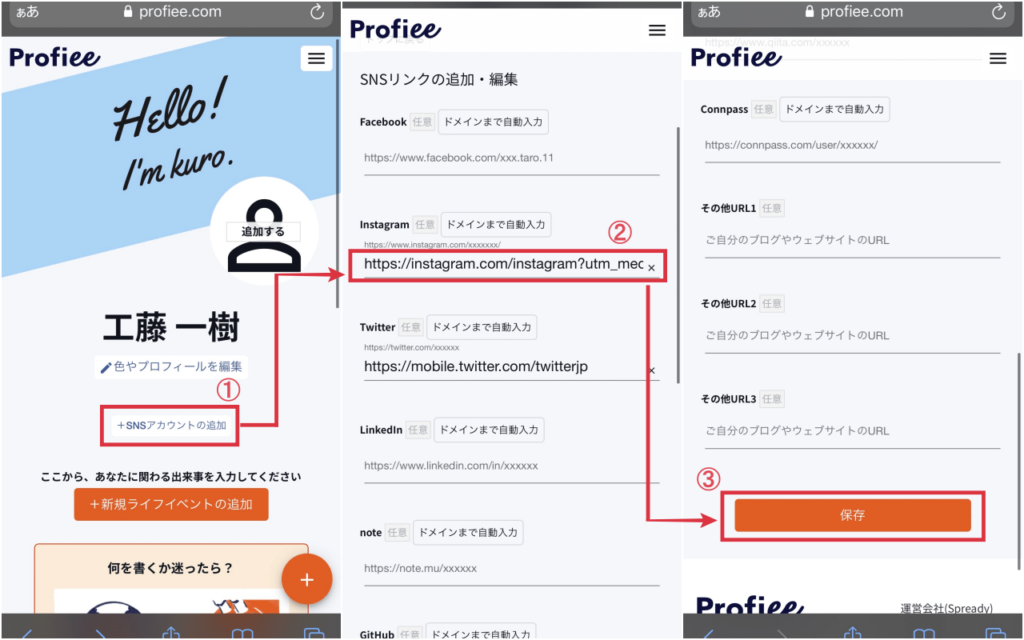1024x640 pixels.
Task: Focus the その他URL3 input field
Action: point(852,431)
